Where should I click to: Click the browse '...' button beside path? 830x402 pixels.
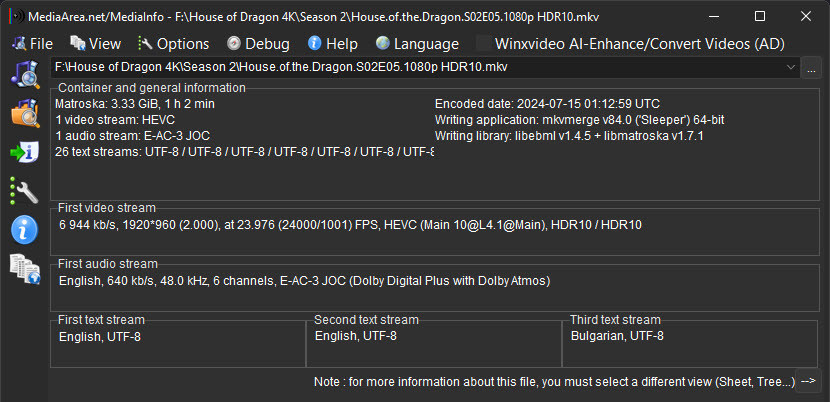point(811,68)
